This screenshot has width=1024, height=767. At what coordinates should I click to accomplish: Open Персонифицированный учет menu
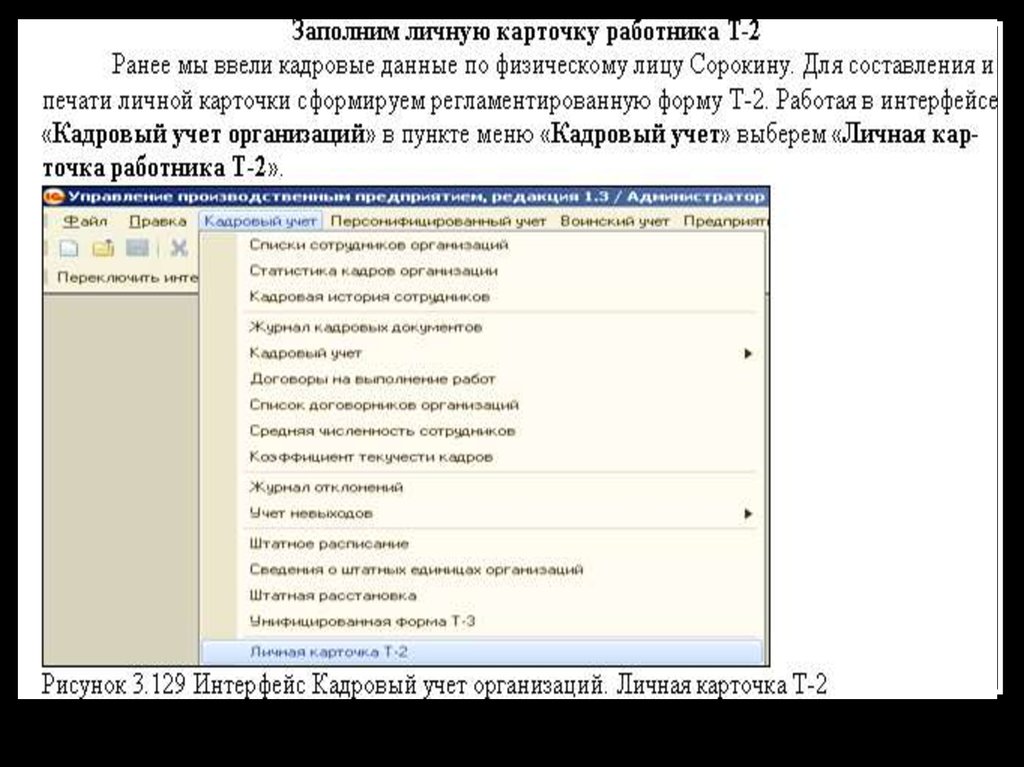438,221
